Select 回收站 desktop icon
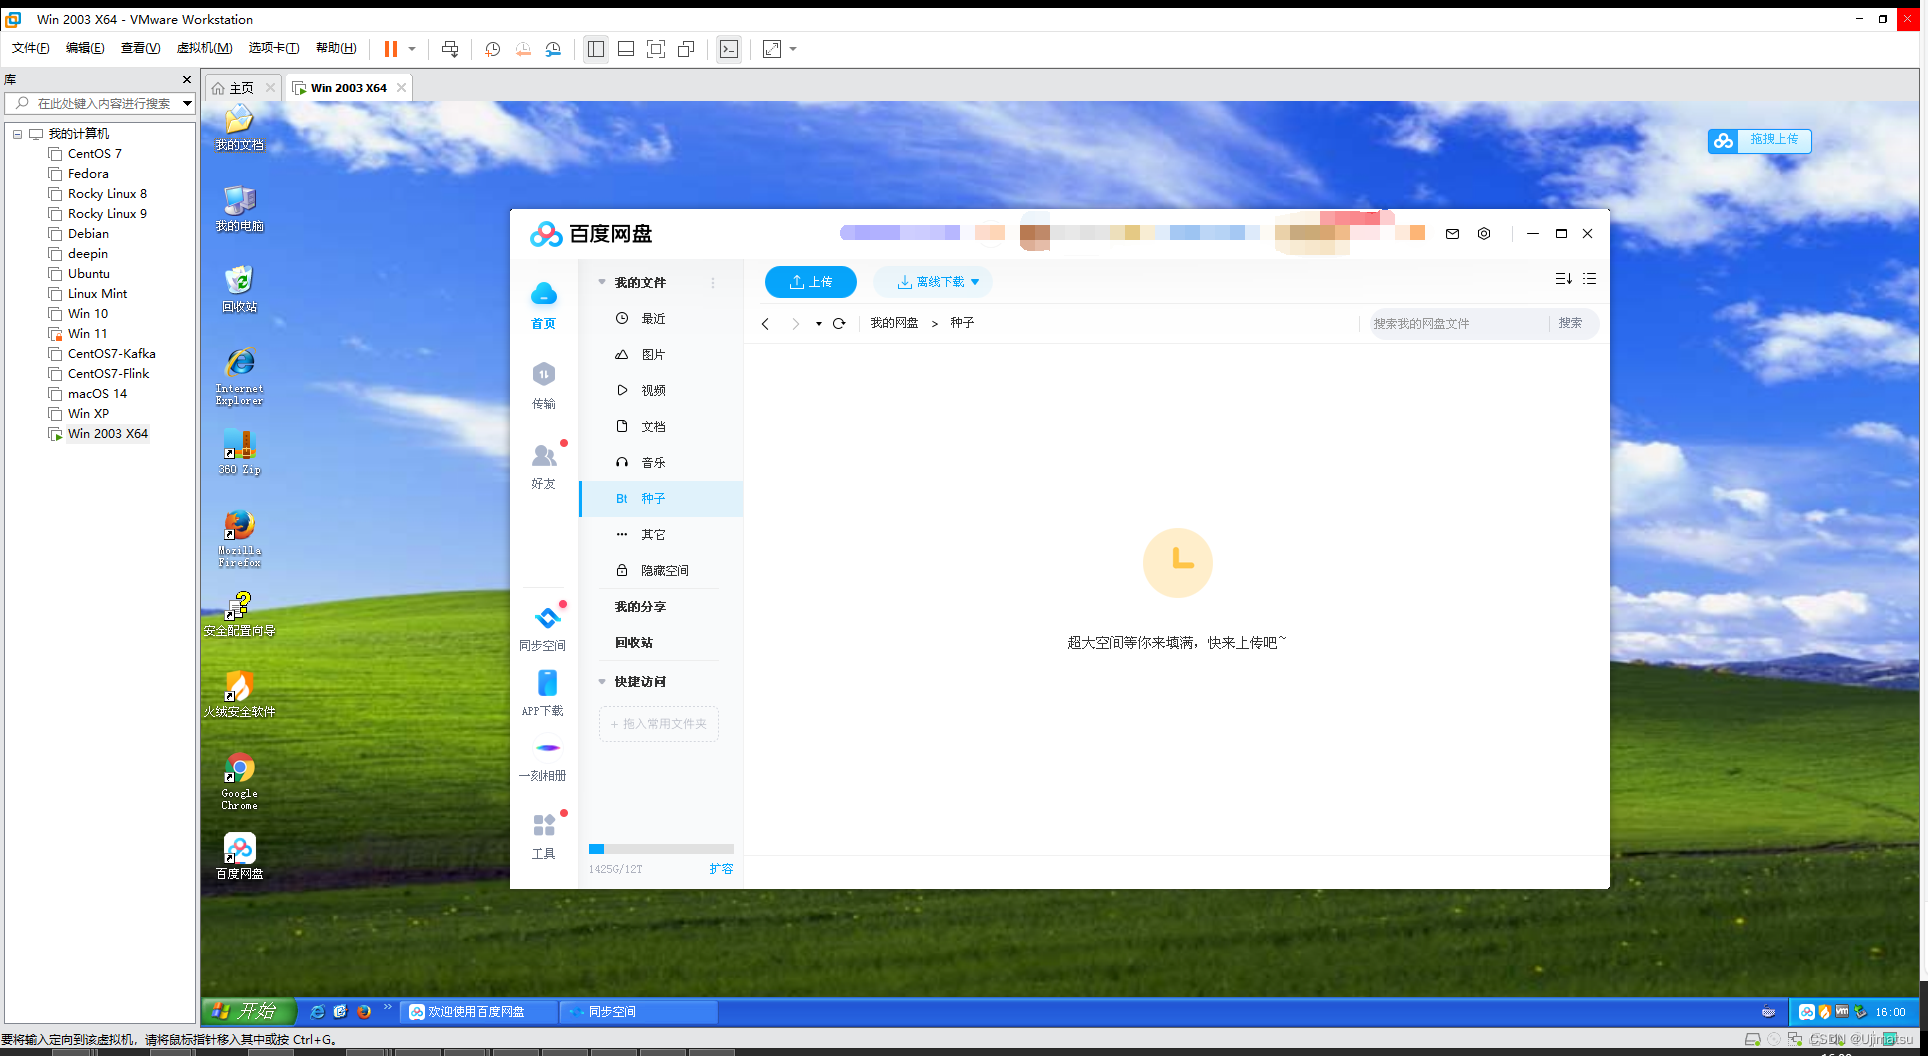Screen dimensions: 1928x1056 (x=239, y=290)
